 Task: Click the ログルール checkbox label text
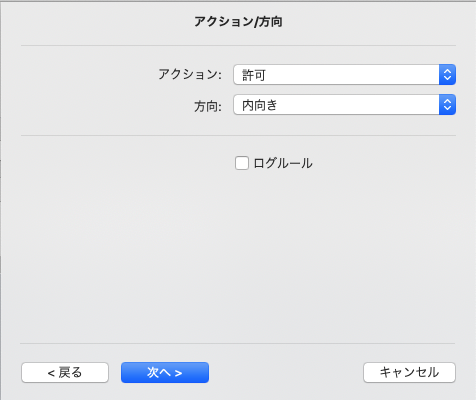point(283,163)
